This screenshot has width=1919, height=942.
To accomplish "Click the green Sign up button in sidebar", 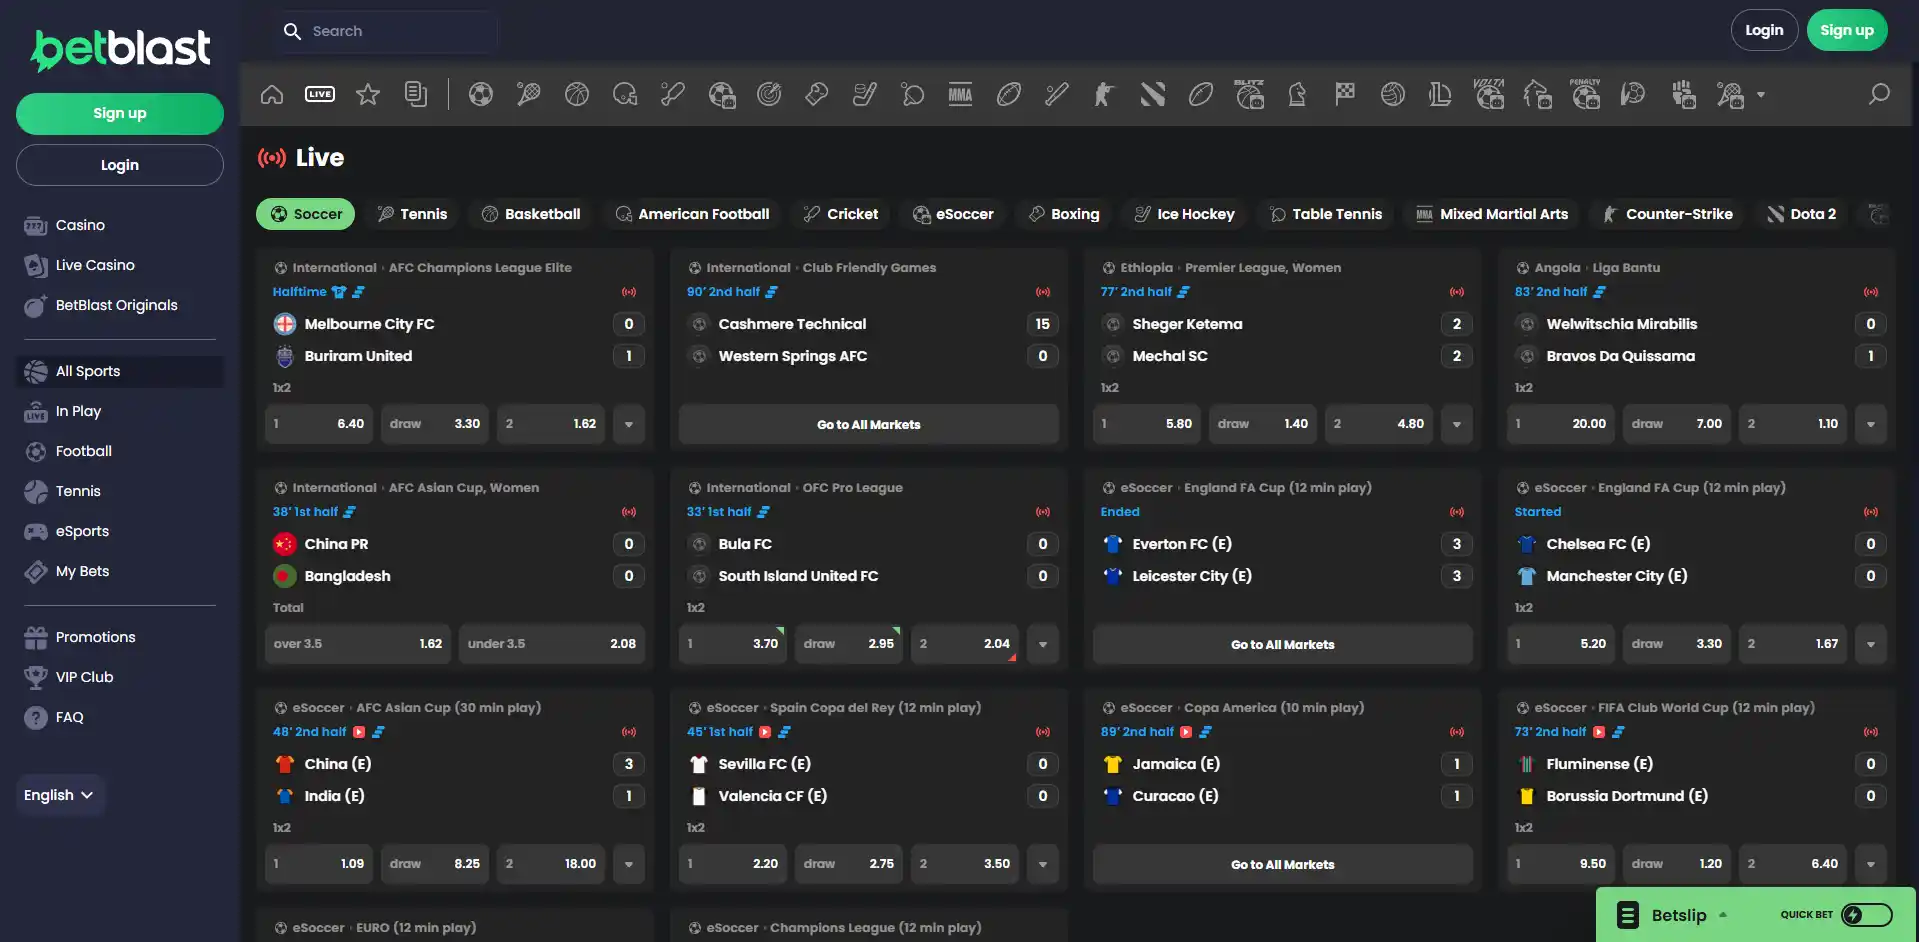I will 120,114.
